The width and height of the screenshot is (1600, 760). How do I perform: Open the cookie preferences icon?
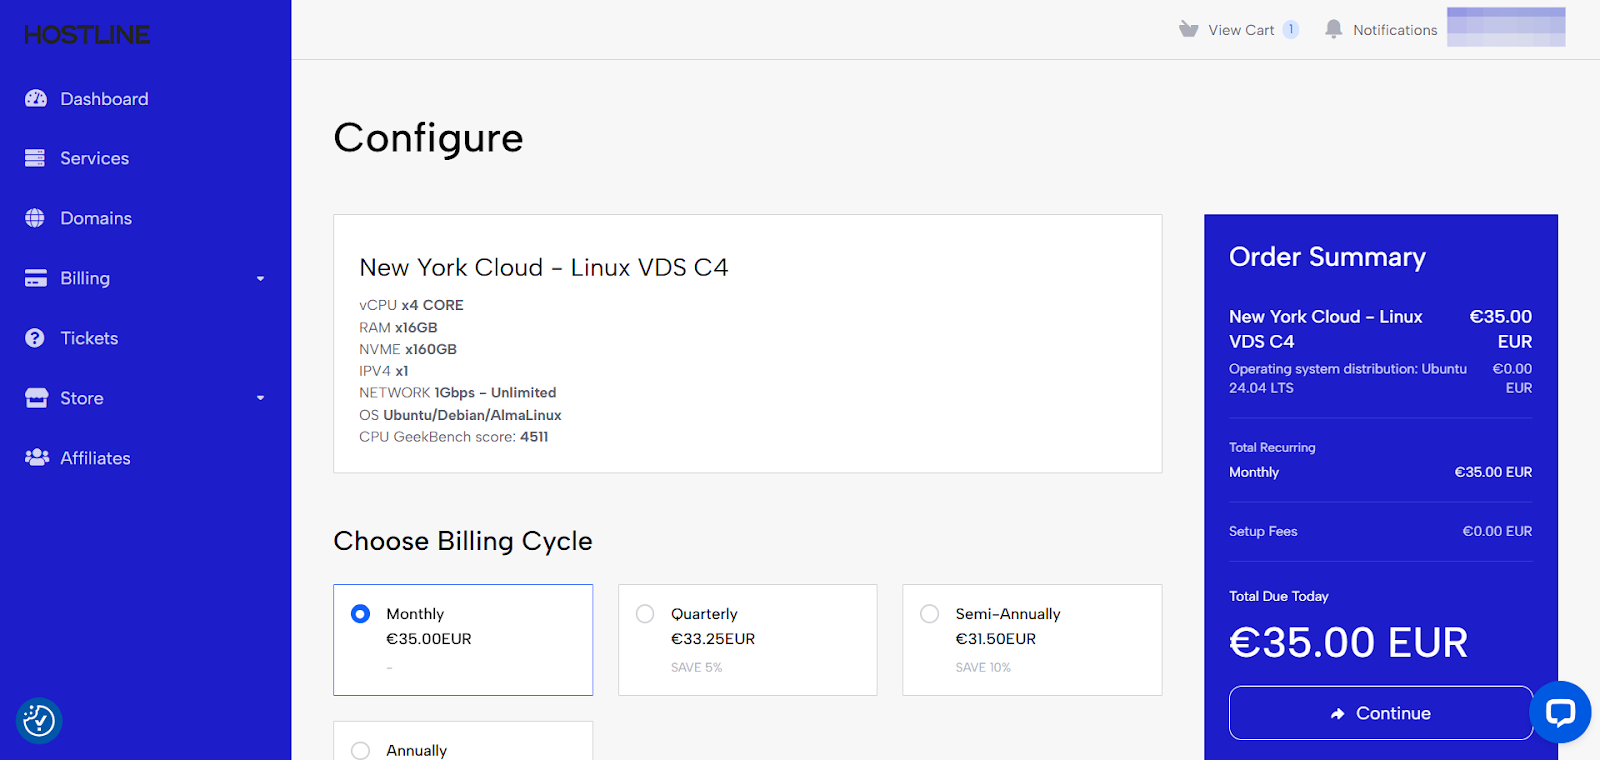click(x=39, y=720)
